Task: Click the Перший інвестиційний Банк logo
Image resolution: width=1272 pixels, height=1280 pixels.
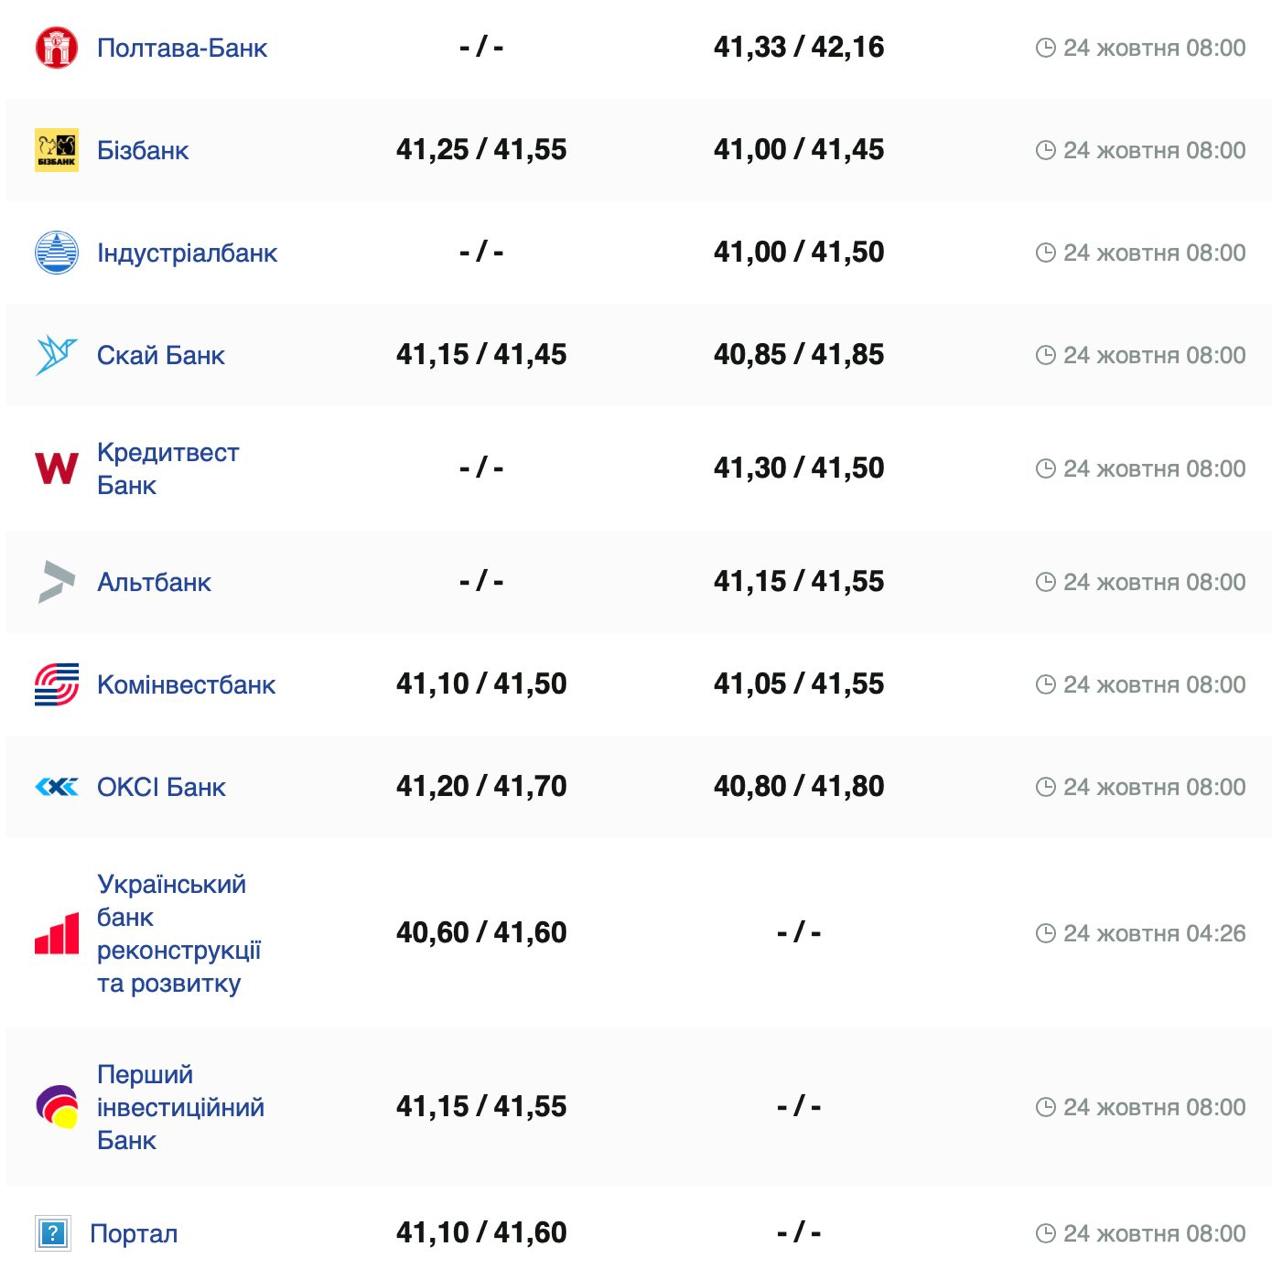Action: 56,1107
